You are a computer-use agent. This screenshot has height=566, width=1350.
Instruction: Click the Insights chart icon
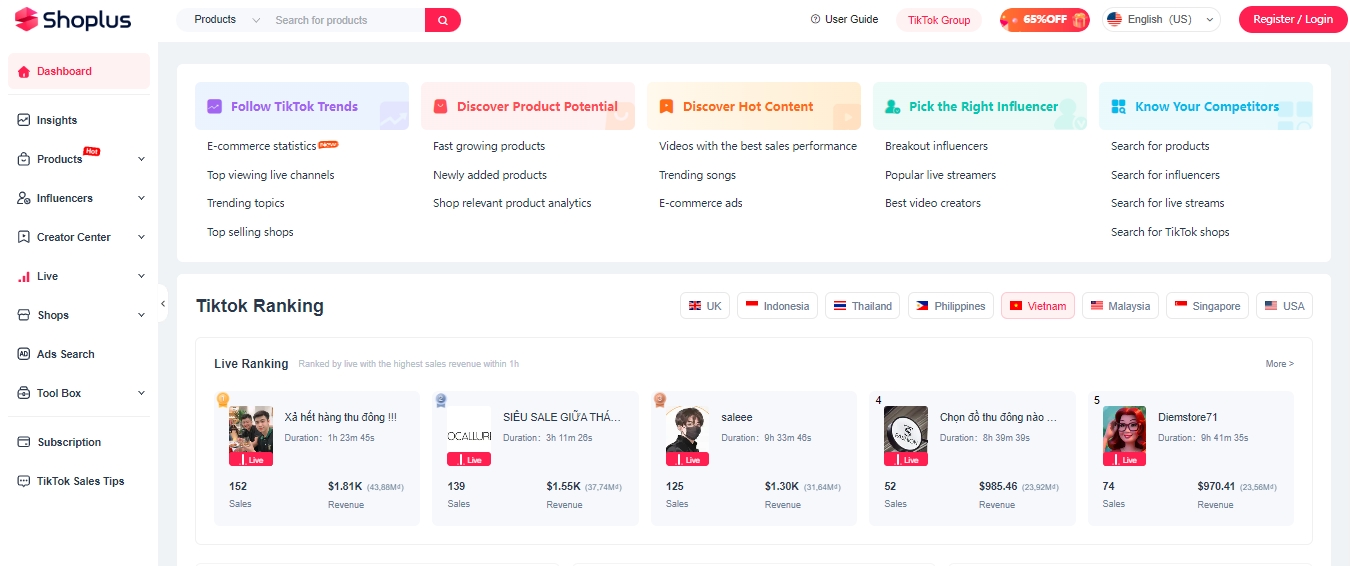click(24, 120)
